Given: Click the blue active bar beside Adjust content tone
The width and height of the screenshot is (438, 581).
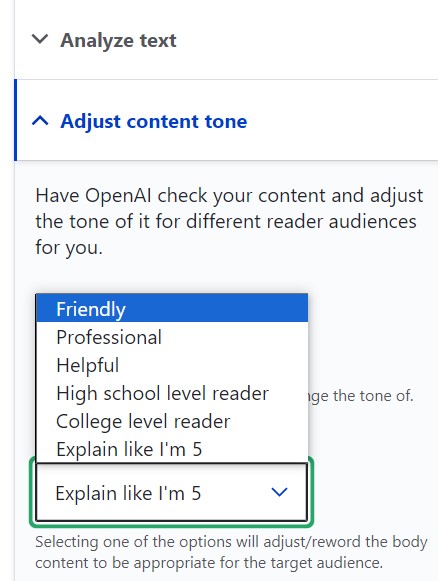Looking at the screenshot, I should coord(16,120).
